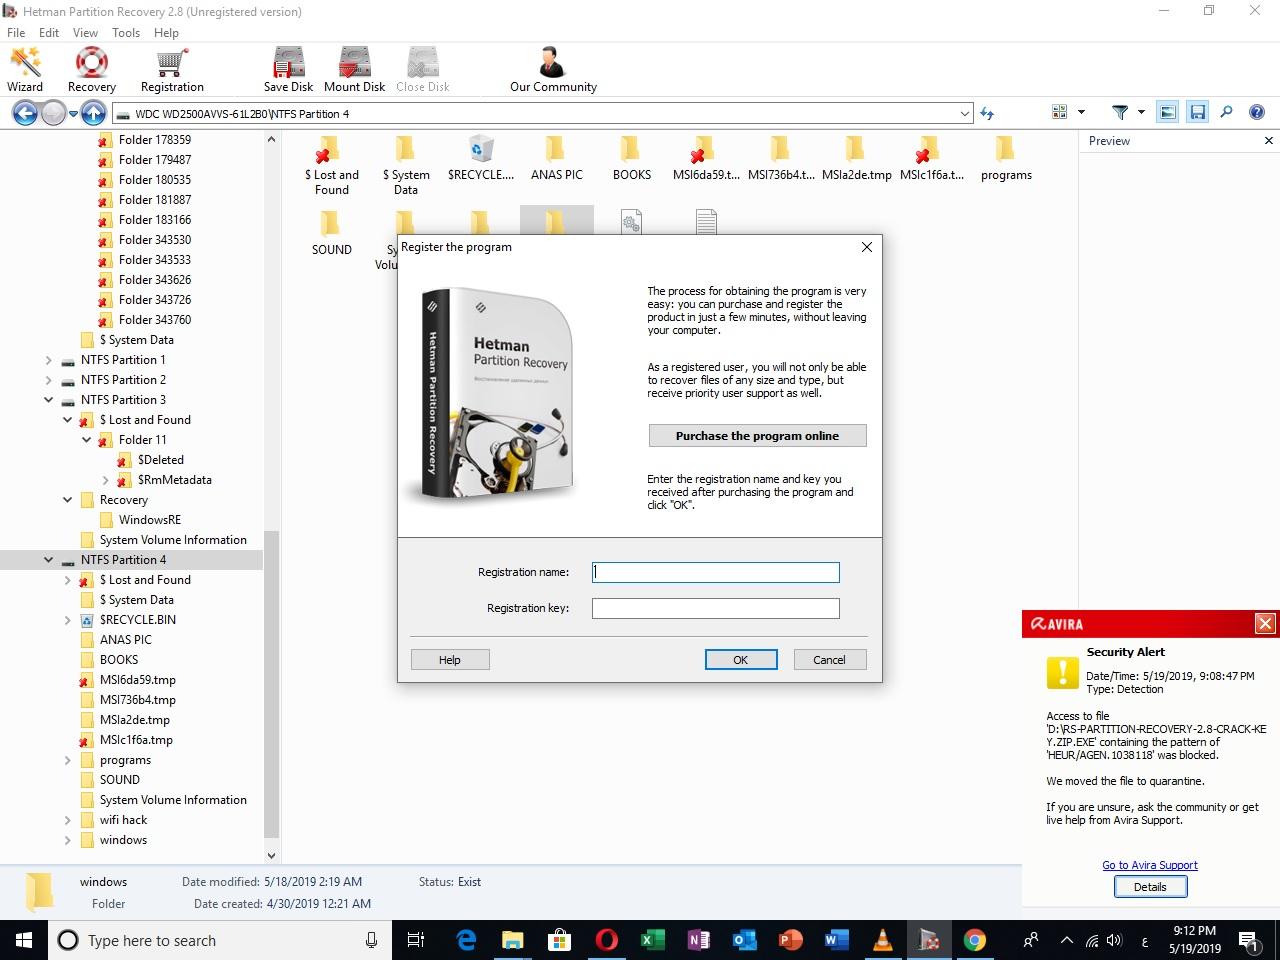This screenshot has width=1280, height=960.
Task: Click the Help button in dialog
Action: pos(450,660)
